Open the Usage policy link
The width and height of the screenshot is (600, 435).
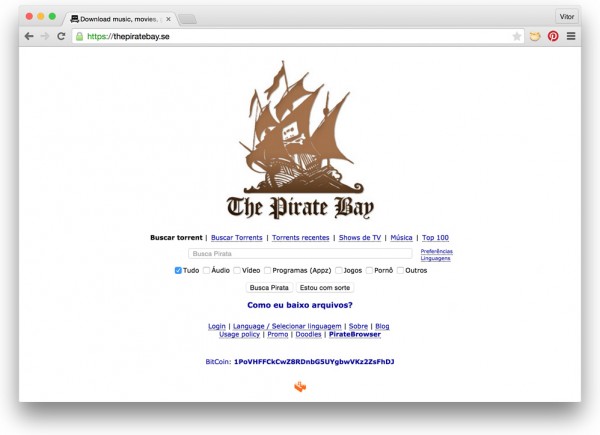pos(240,334)
